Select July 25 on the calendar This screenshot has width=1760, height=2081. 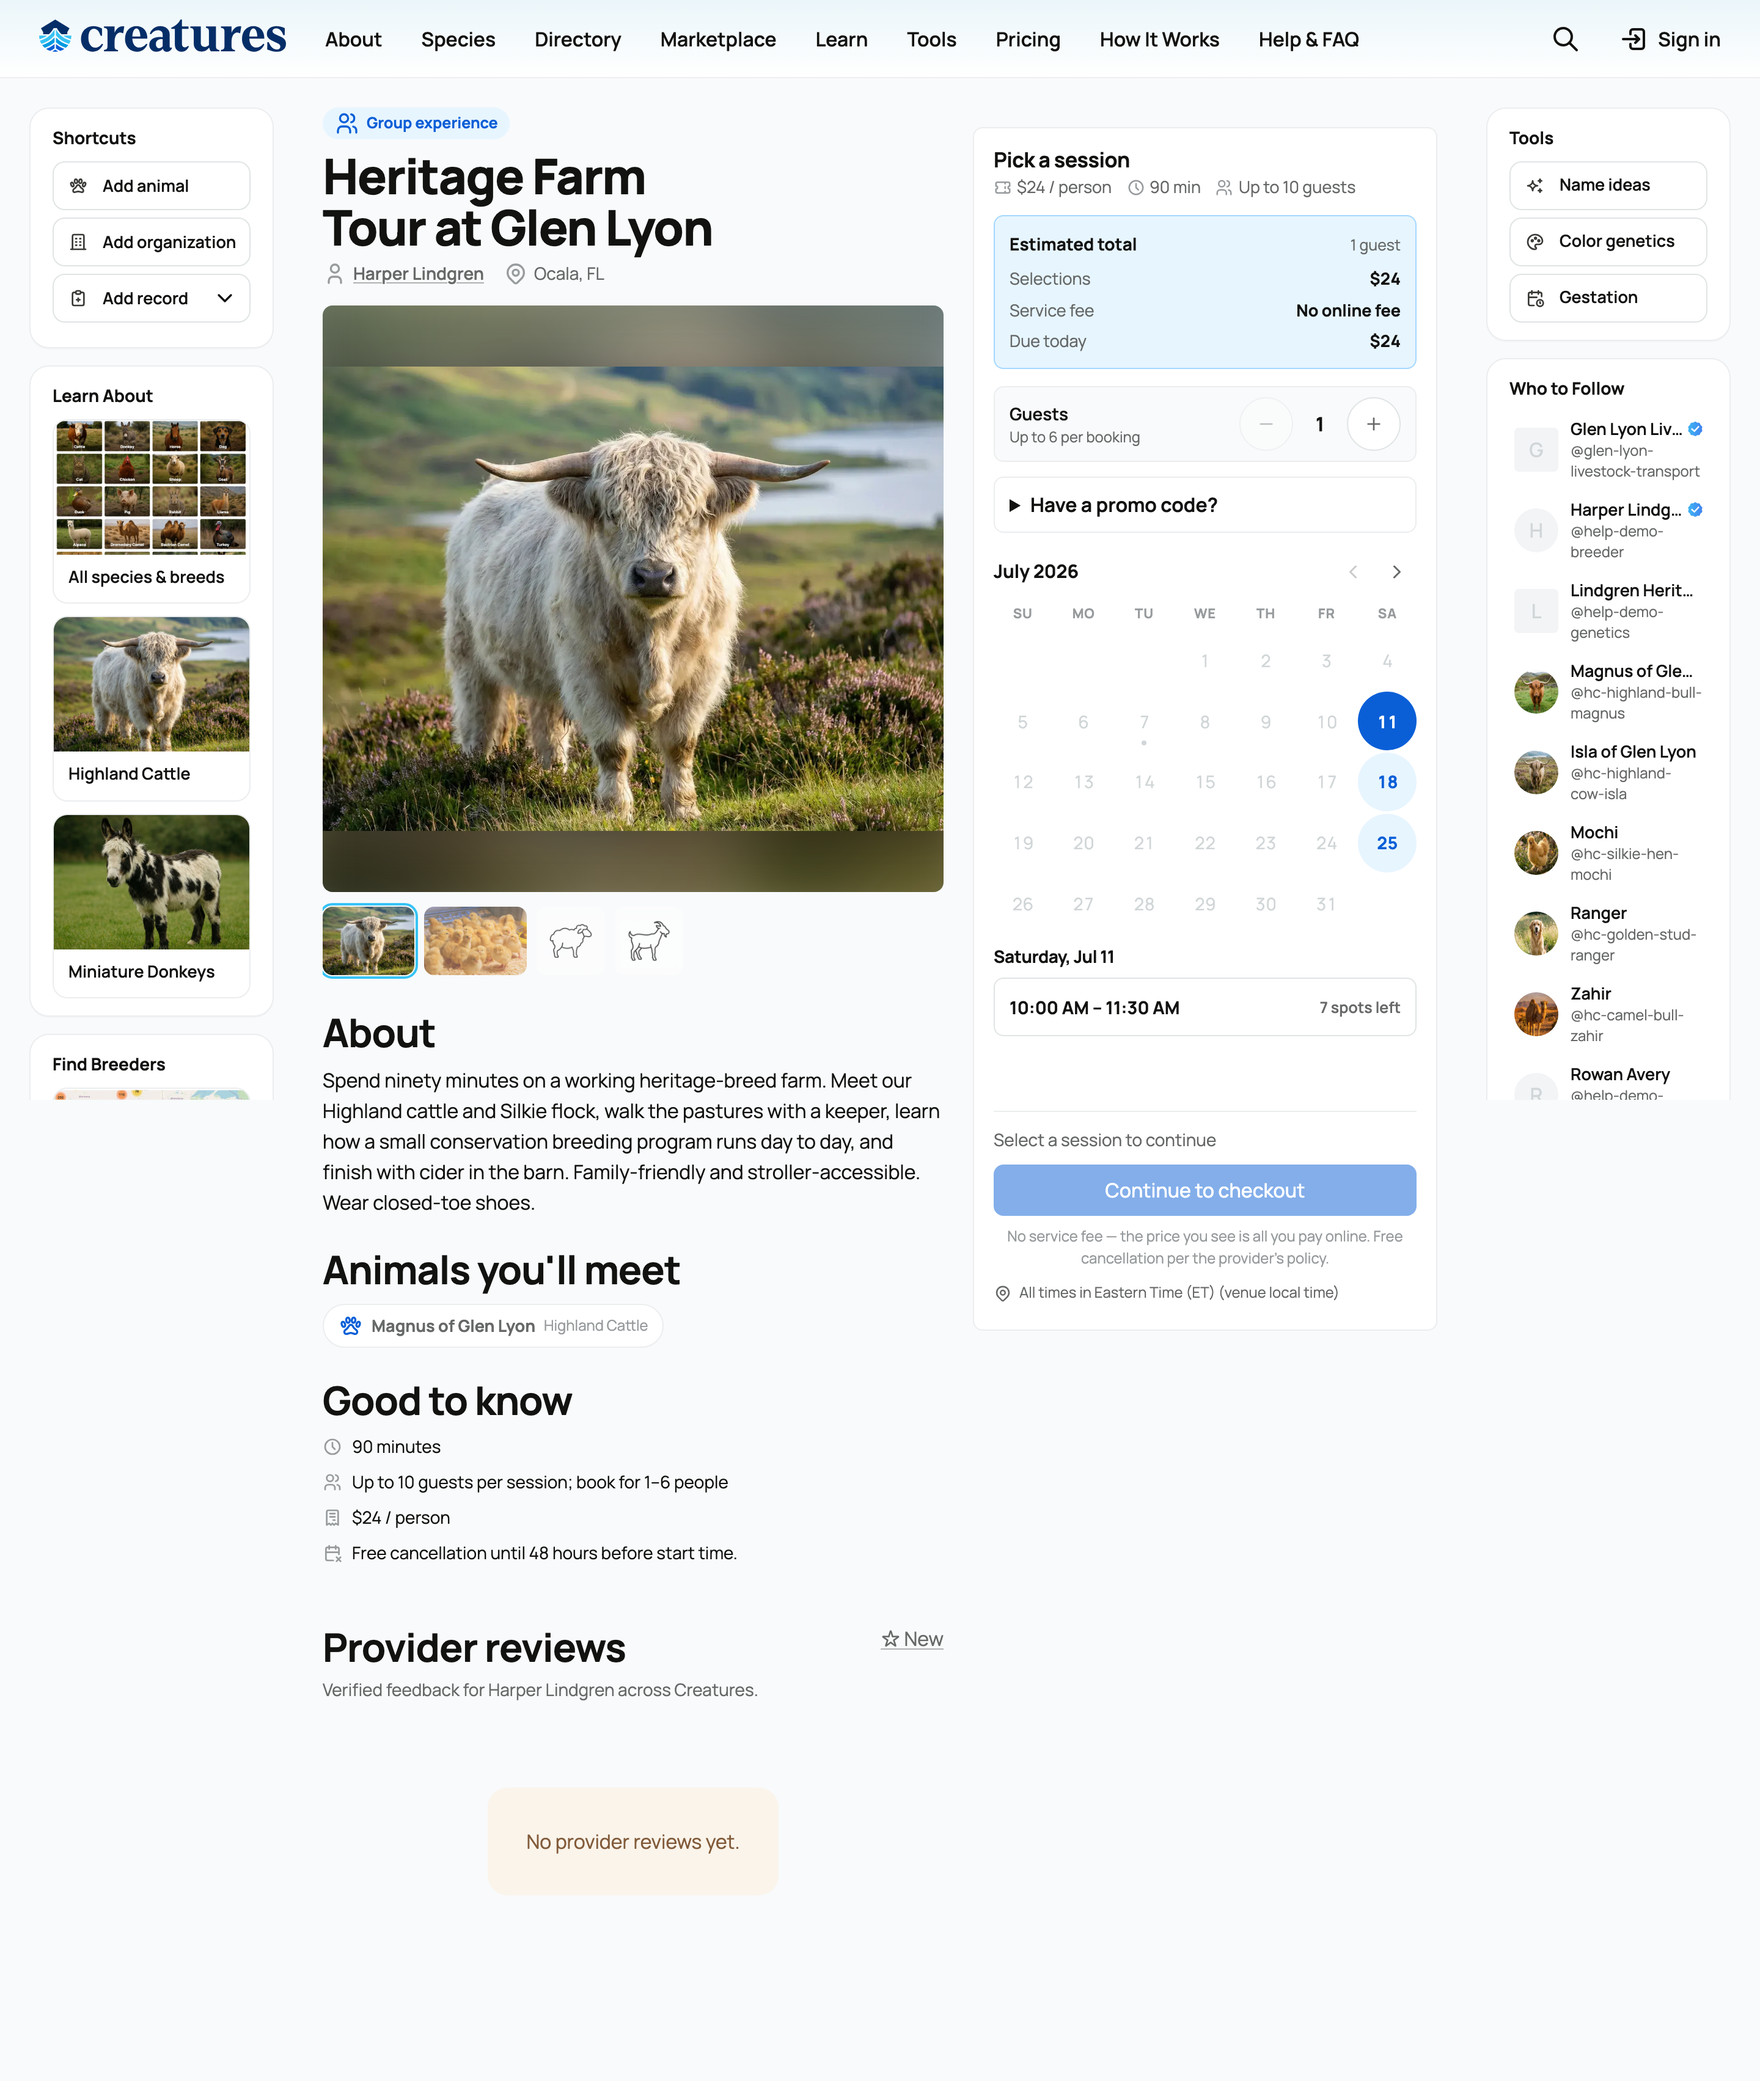coord(1386,843)
